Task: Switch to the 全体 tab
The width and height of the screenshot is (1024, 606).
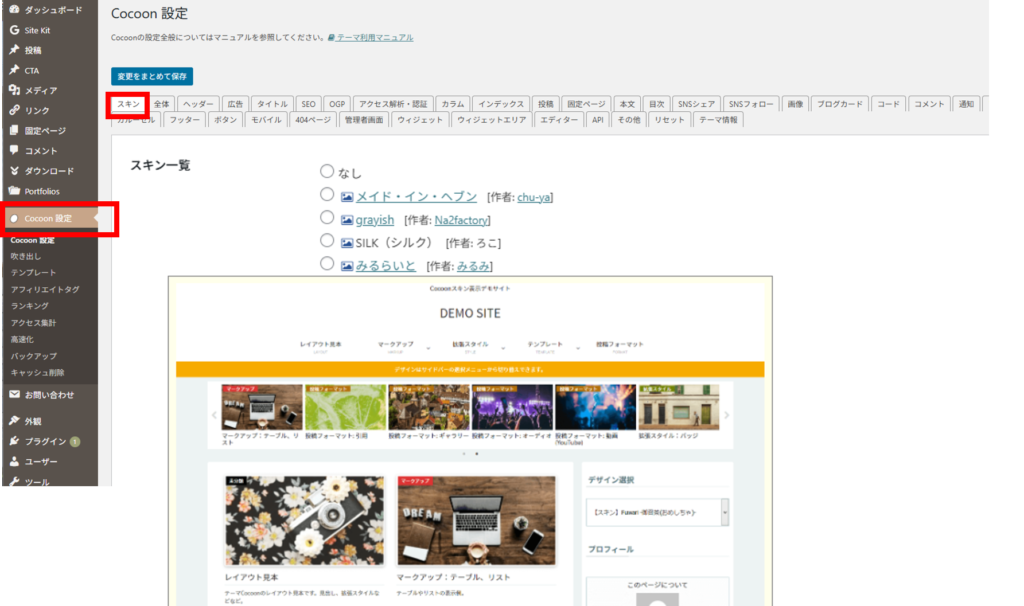Action: pyautogui.click(x=161, y=104)
